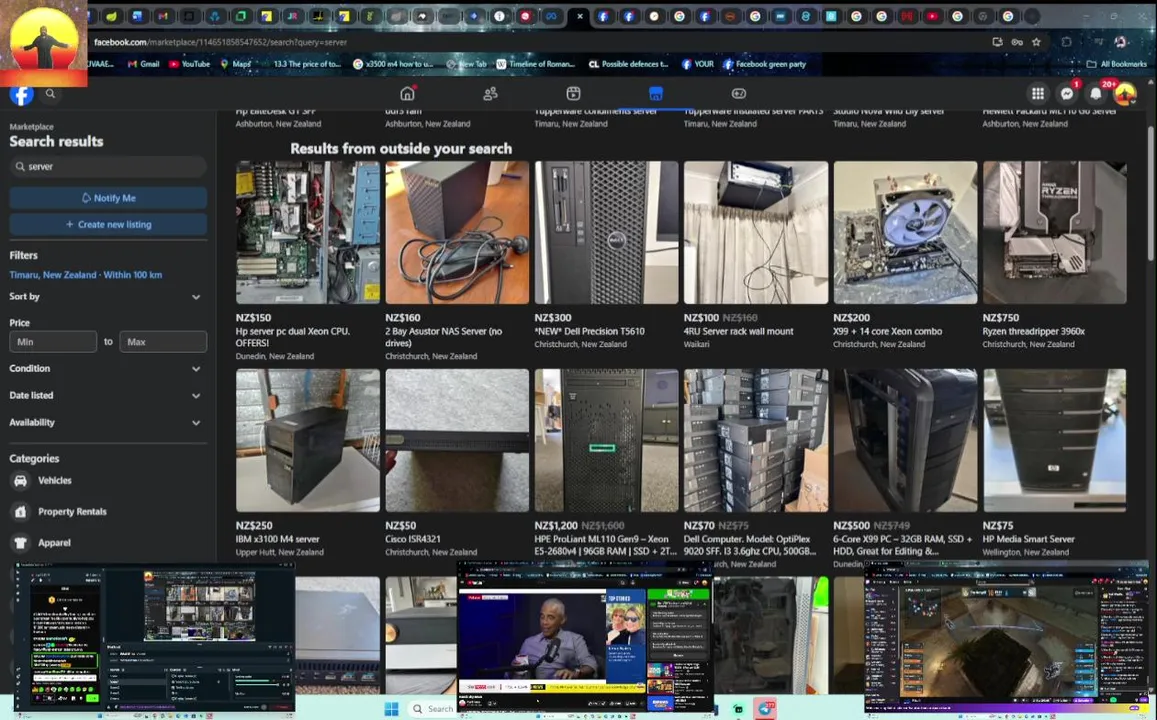Open the Cisco ISR4321 listing photo
The image size is (1157, 720).
pos(457,440)
